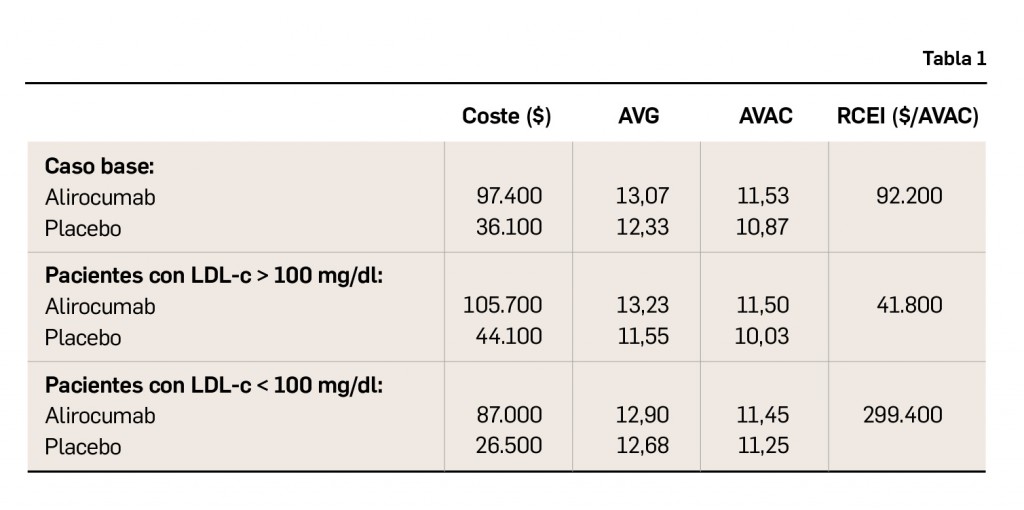This screenshot has width=1024, height=510.
Task: Select the cost value 87.000
Action: pos(509,415)
